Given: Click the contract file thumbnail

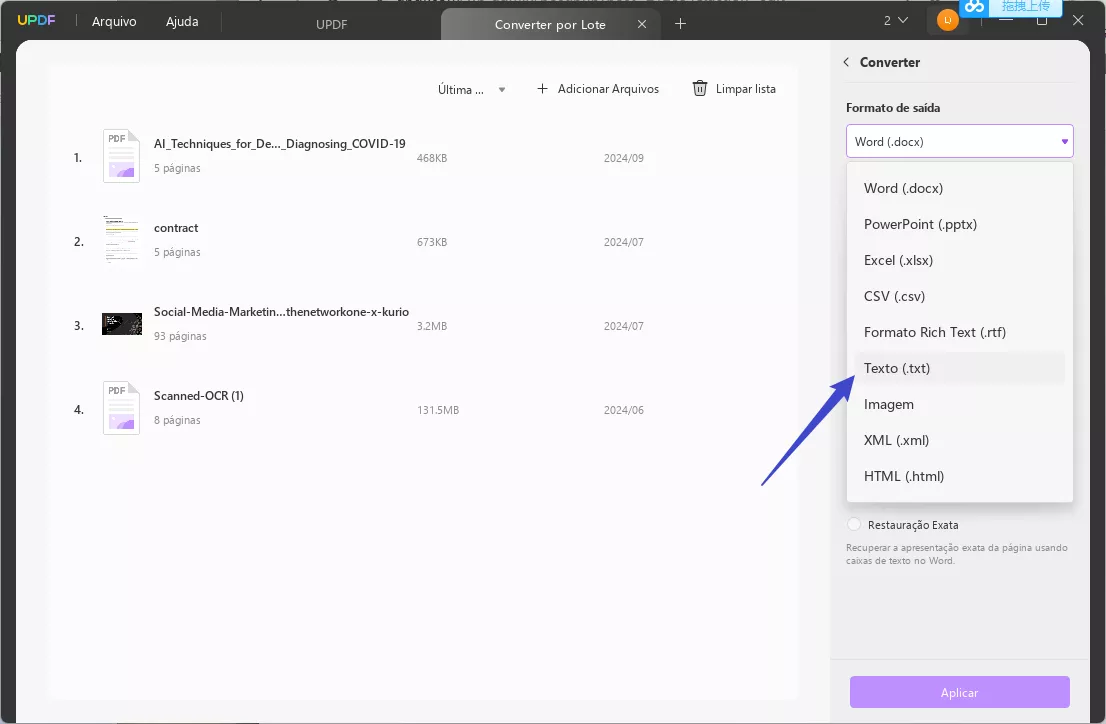Looking at the screenshot, I should [x=121, y=240].
